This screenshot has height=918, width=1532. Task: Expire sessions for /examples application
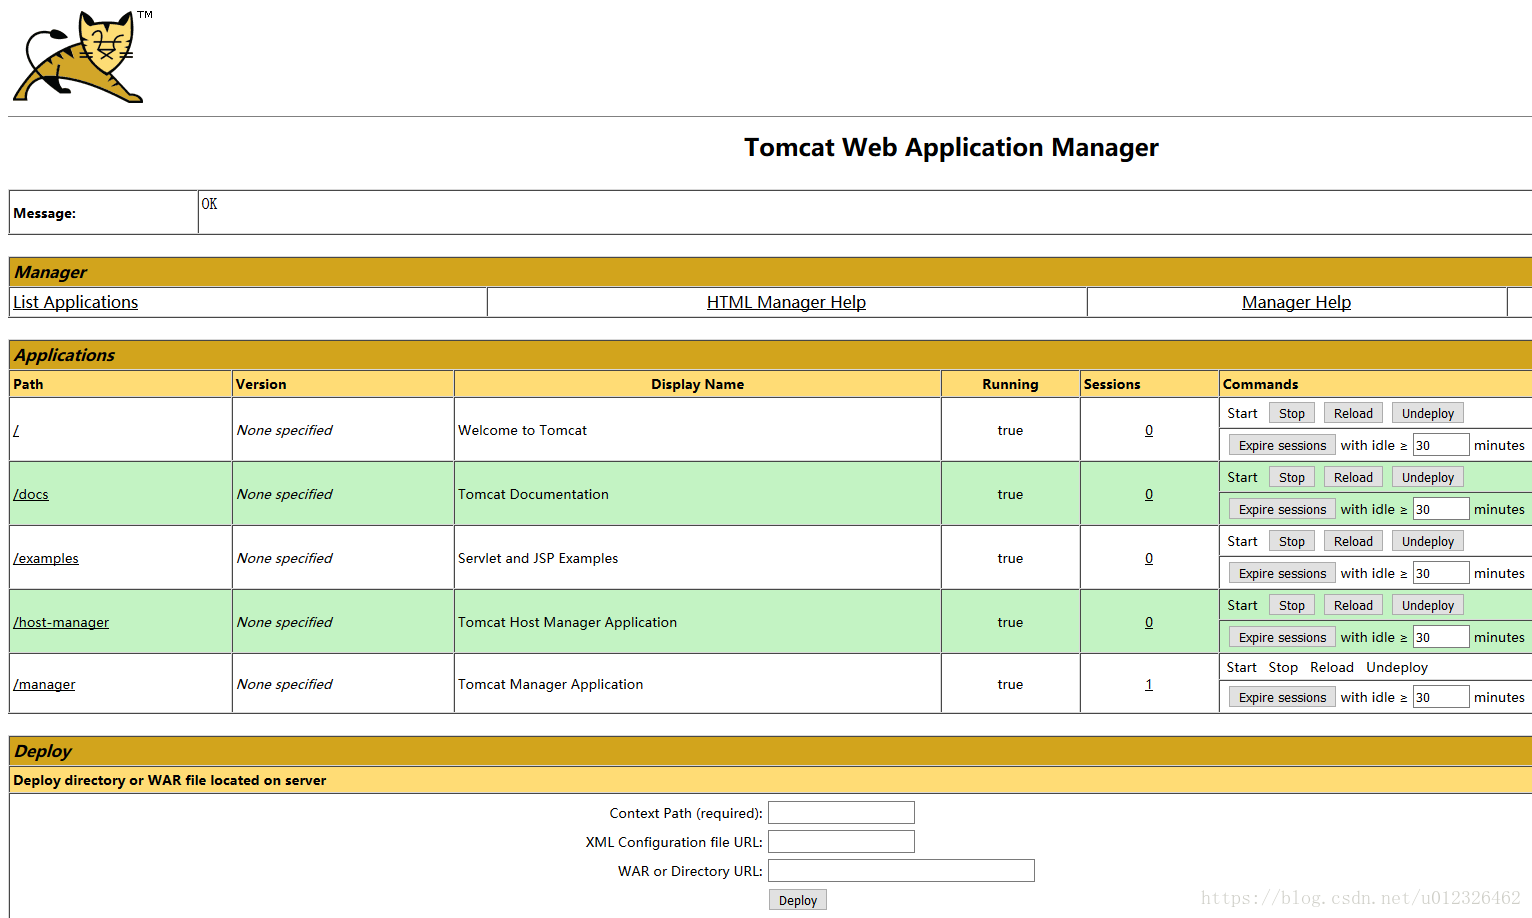tap(1282, 573)
